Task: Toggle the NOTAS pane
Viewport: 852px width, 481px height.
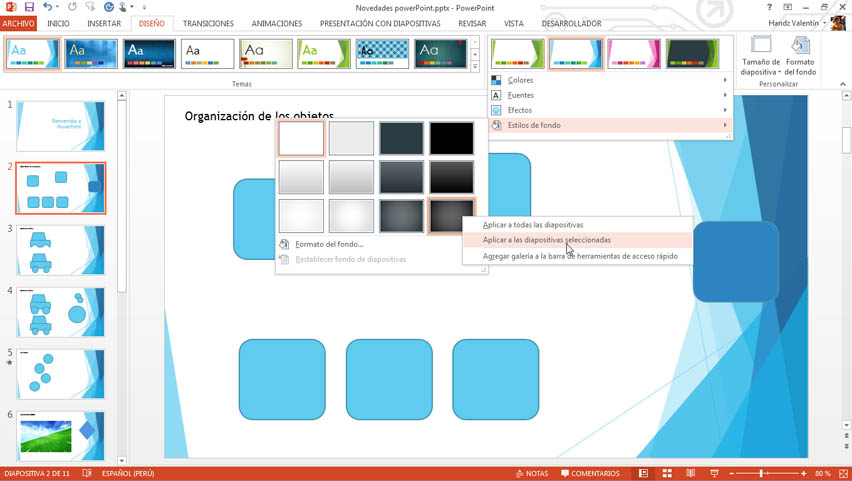Action: [530, 473]
